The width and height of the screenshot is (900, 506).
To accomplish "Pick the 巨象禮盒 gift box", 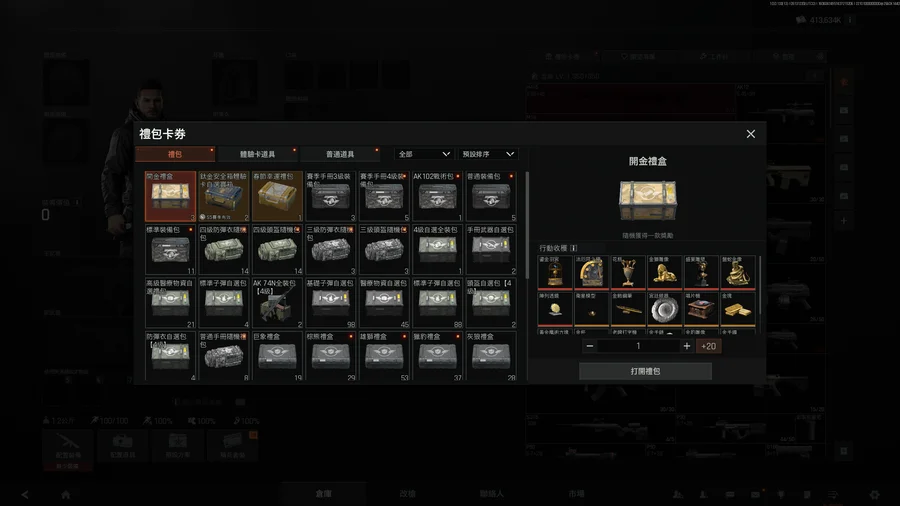I will (x=277, y=356).
